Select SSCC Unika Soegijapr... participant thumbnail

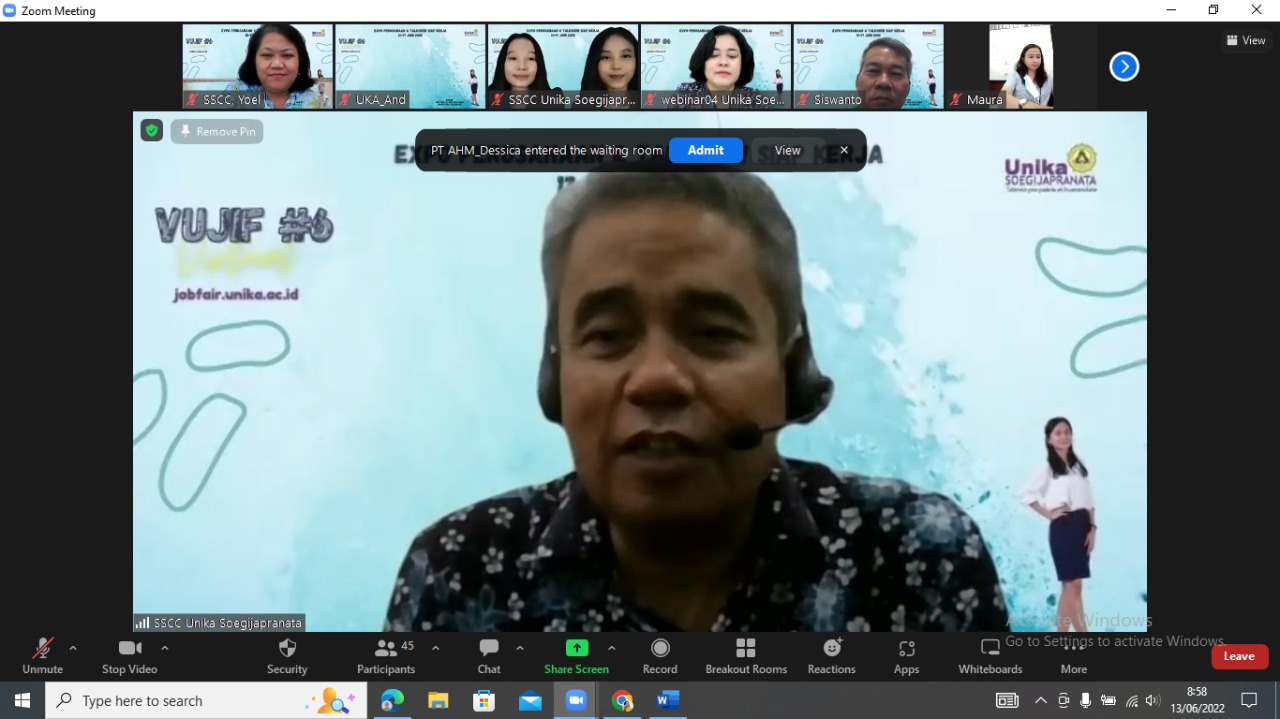[x=563, y=66]
